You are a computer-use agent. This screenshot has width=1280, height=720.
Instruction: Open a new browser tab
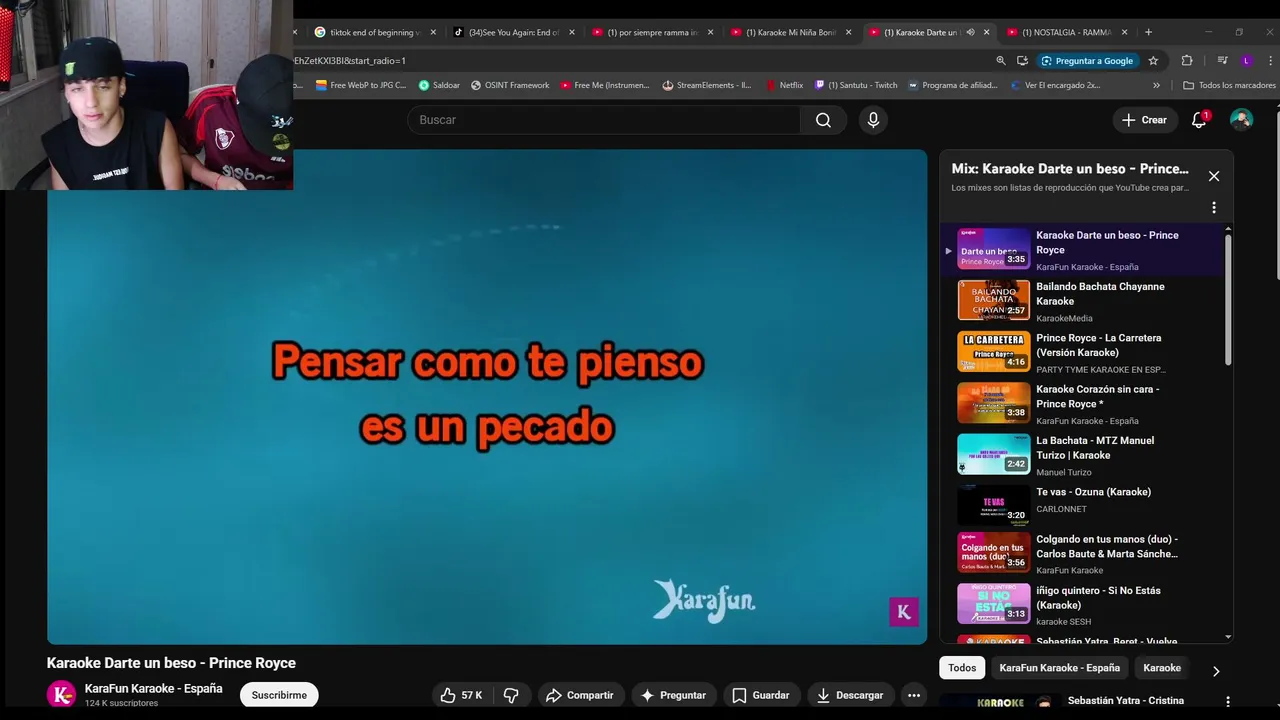click(x=1148, y=32)
